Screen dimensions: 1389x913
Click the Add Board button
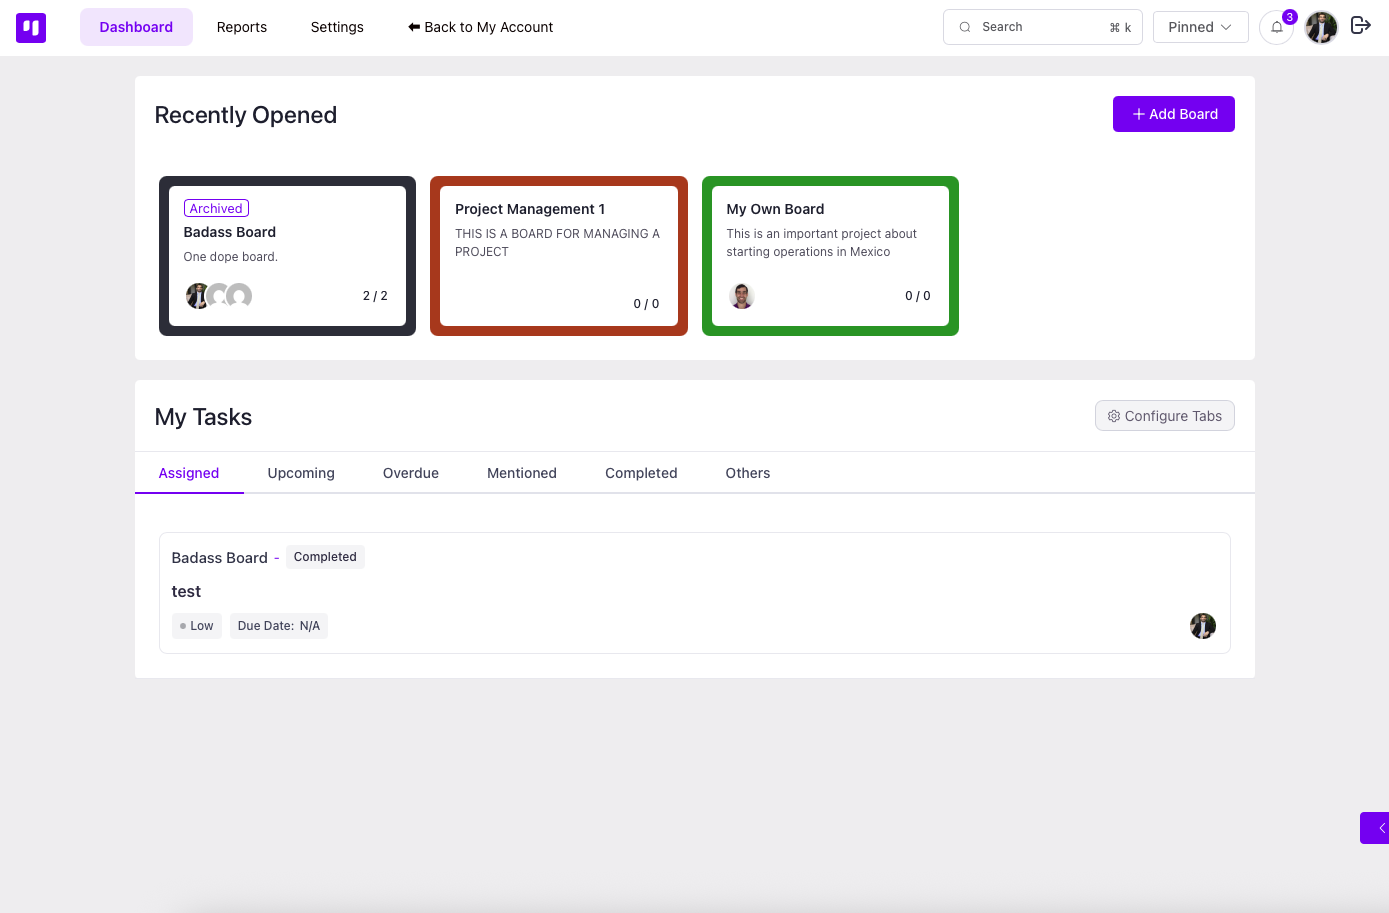tap(1173, 114)
